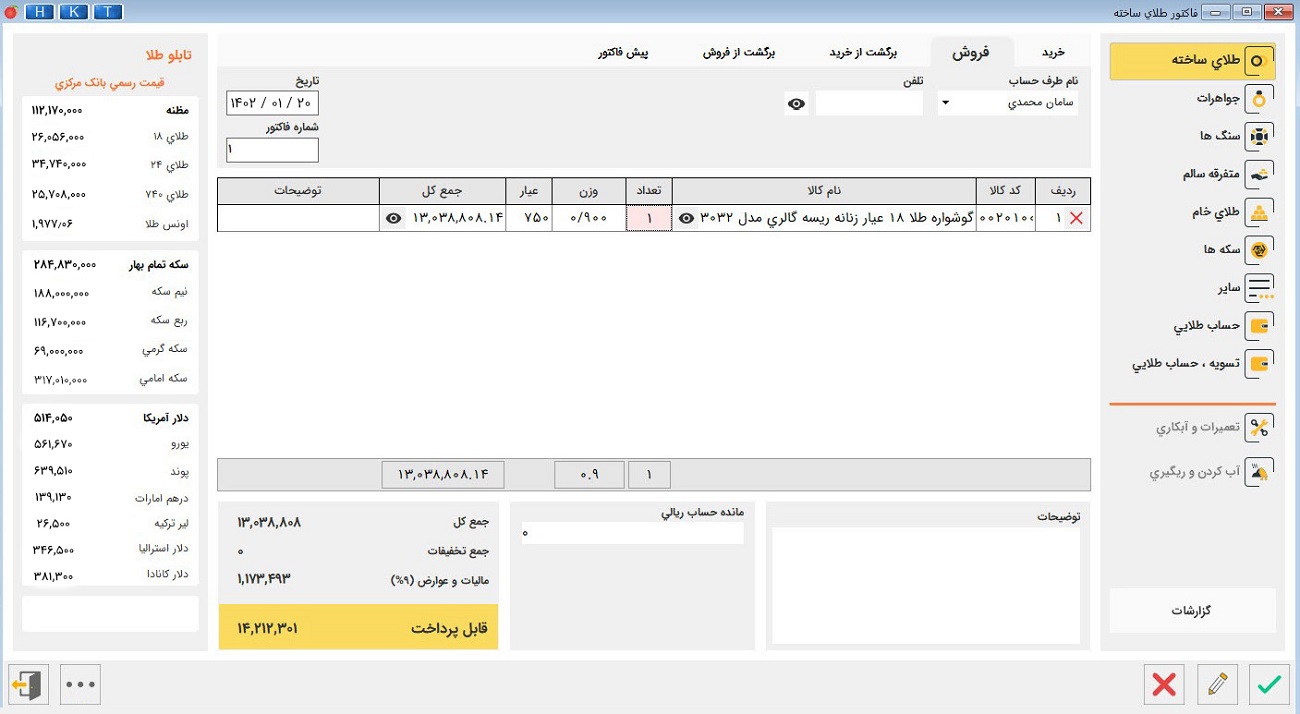
Task: Select the سنگ ها (stones) sidebar icon
Action: point(1259,136)
